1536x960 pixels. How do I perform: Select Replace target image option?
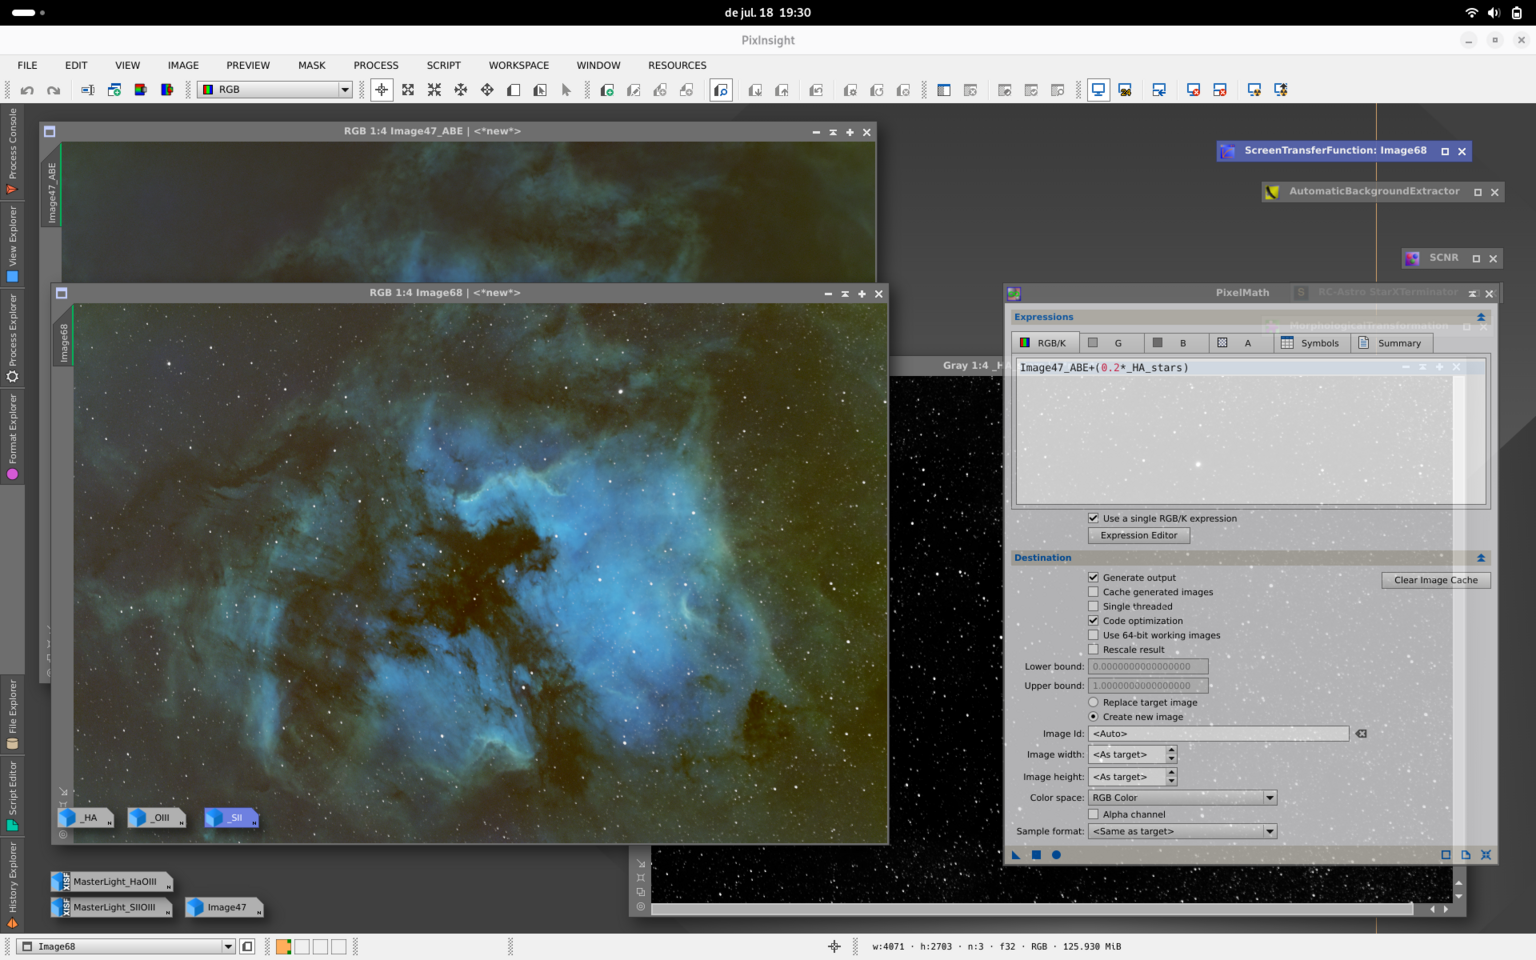point(1093,702)
